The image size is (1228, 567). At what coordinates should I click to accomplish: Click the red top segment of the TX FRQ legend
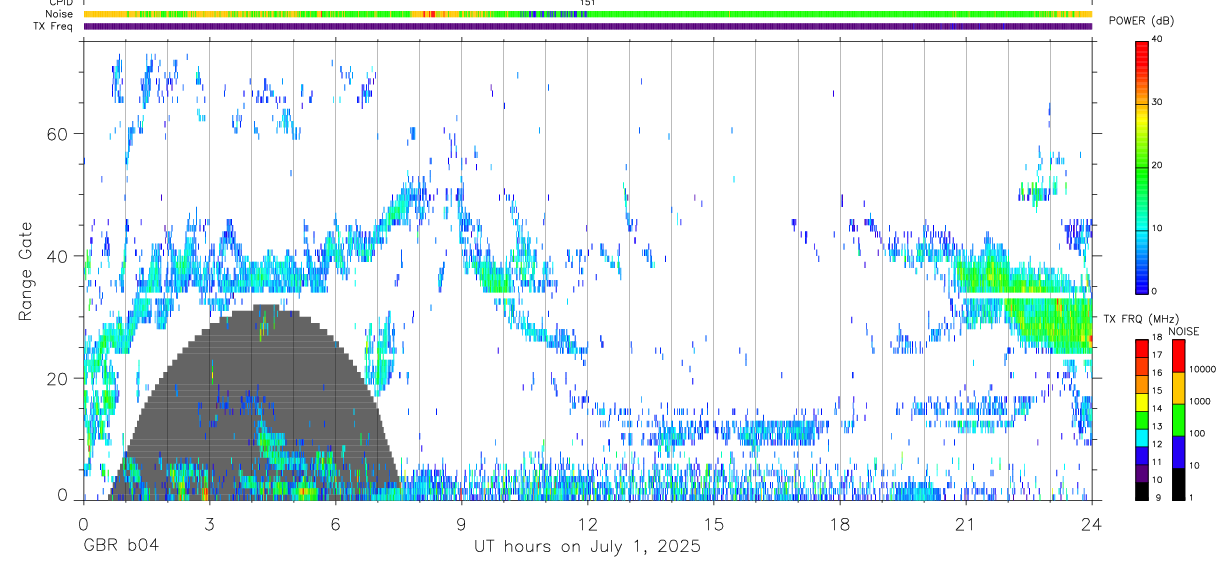point(1142,348)
